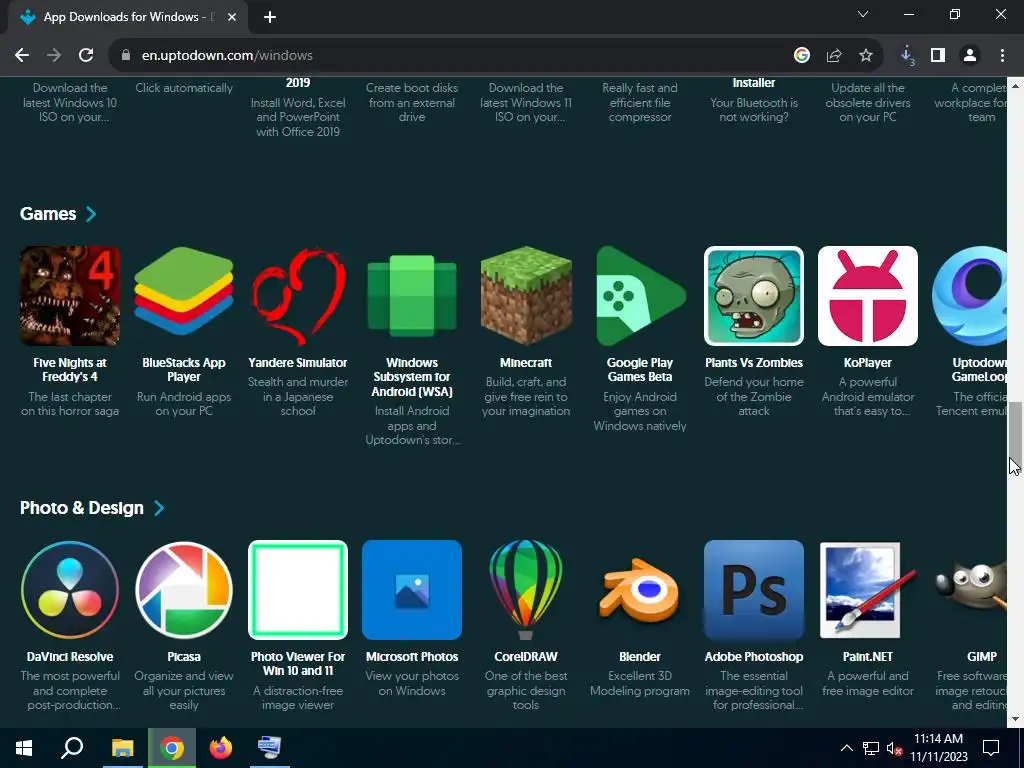1024x768 pixels.
Task: Click the page vertical scrollbar thumb
Action: 1015,433
